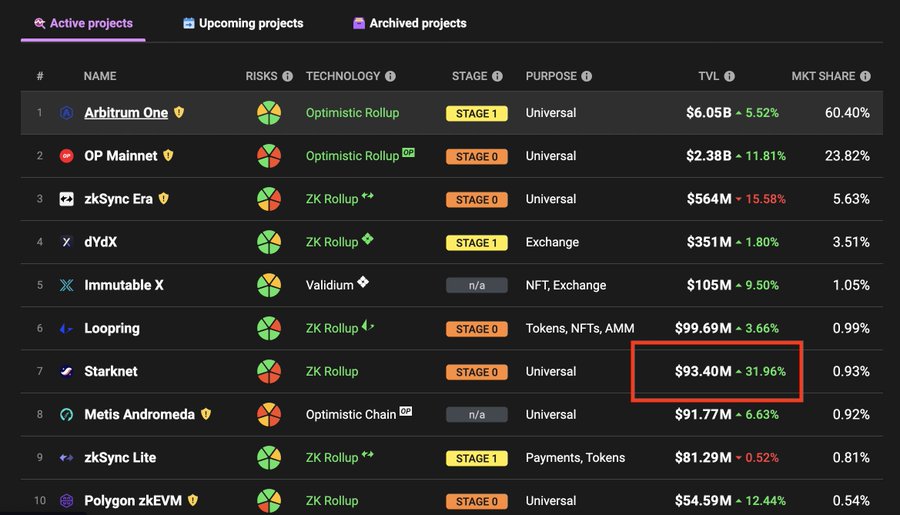The height and width of the screenshot is (515, 900).
Task: Click the zkSync Lite project name
Action: point(120,457)
